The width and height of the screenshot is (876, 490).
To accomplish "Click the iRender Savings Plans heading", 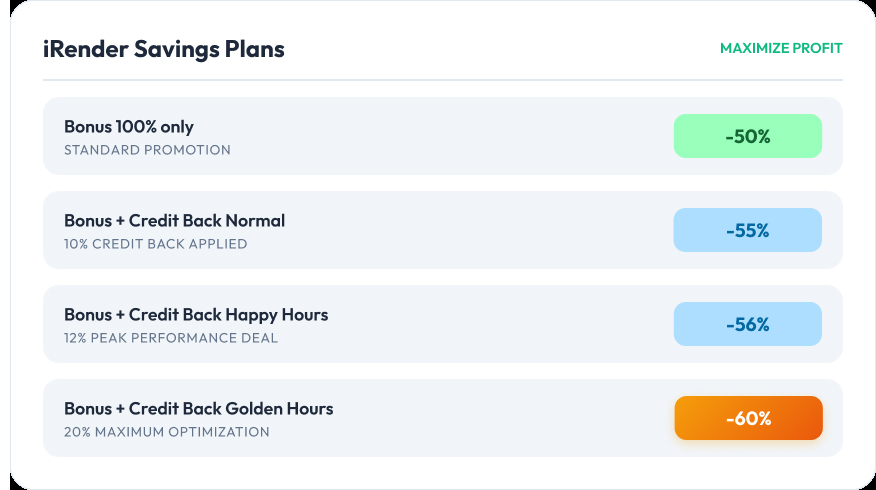I will 164,48.
